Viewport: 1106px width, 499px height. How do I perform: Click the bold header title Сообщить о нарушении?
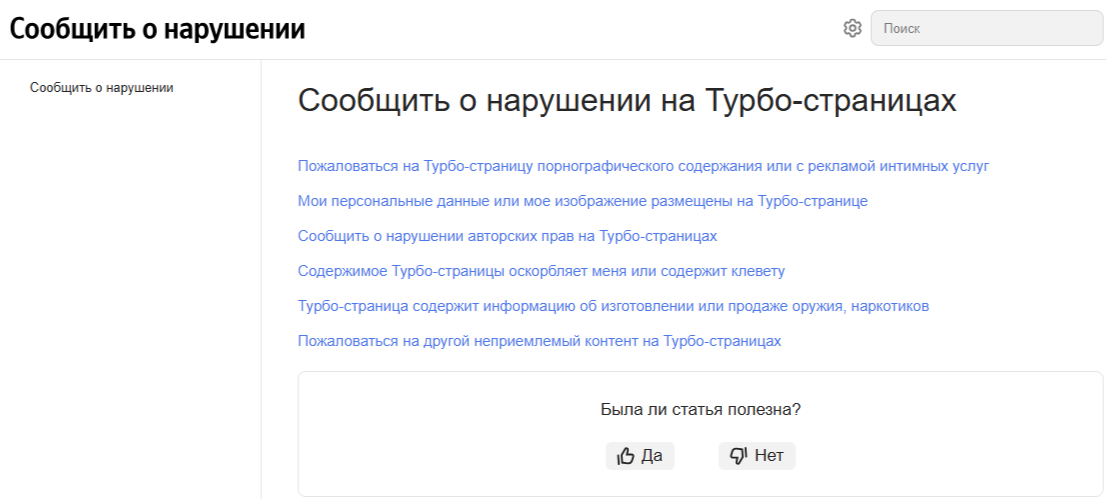[157, 29]
